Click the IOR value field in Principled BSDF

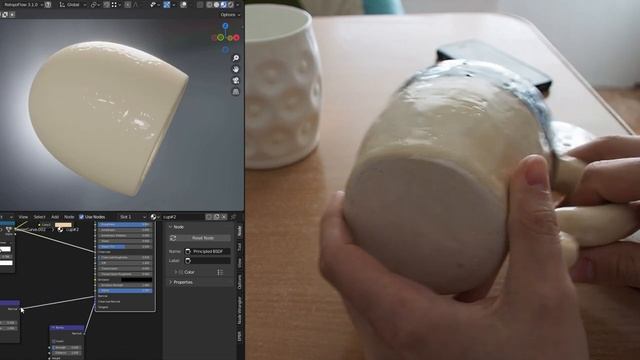pyautogui.click(x=125, y=263)
